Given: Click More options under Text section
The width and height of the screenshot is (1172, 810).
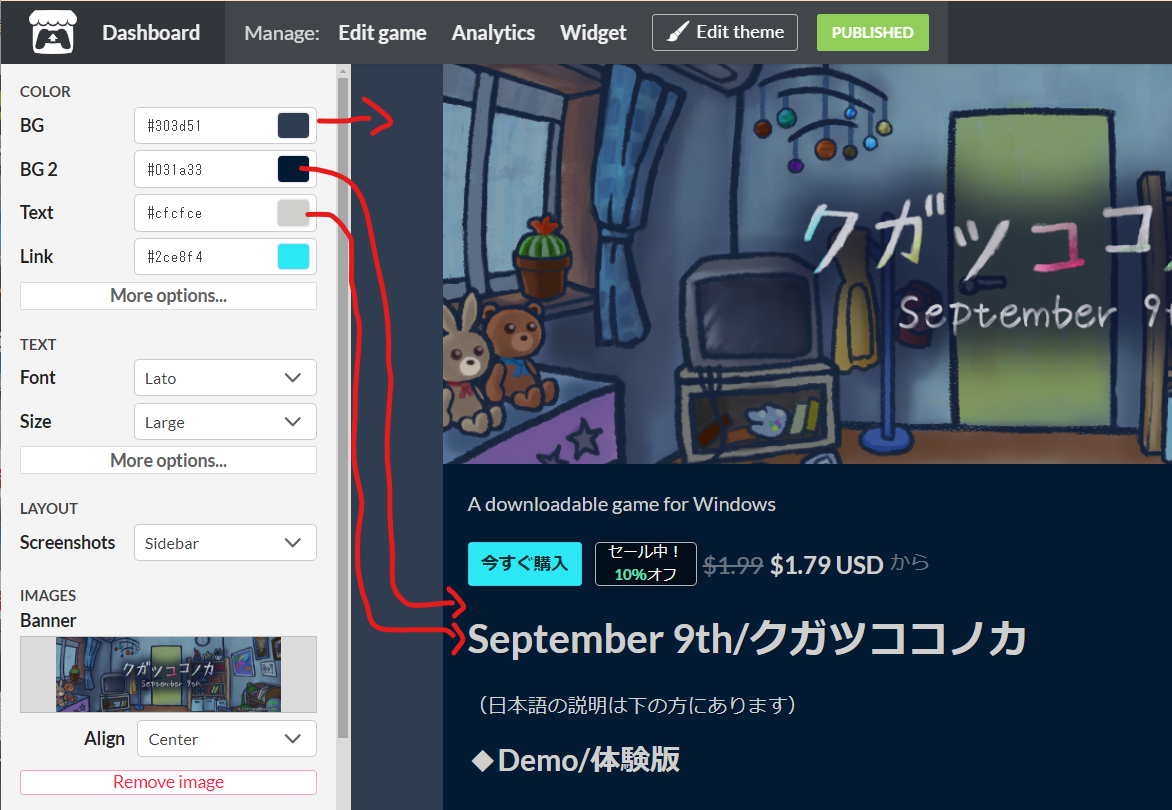Looking at the screenshot, I should (168, 460).
